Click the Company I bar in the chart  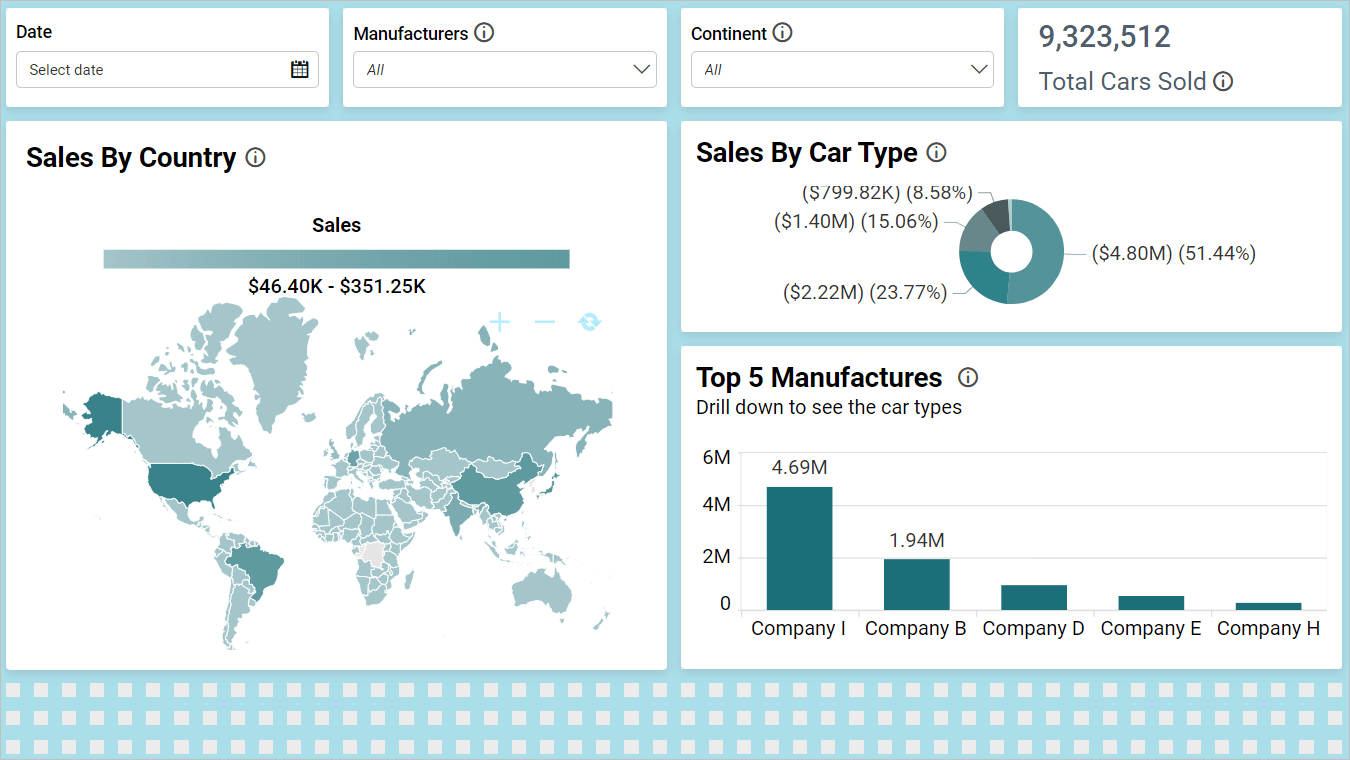(798, 545)
